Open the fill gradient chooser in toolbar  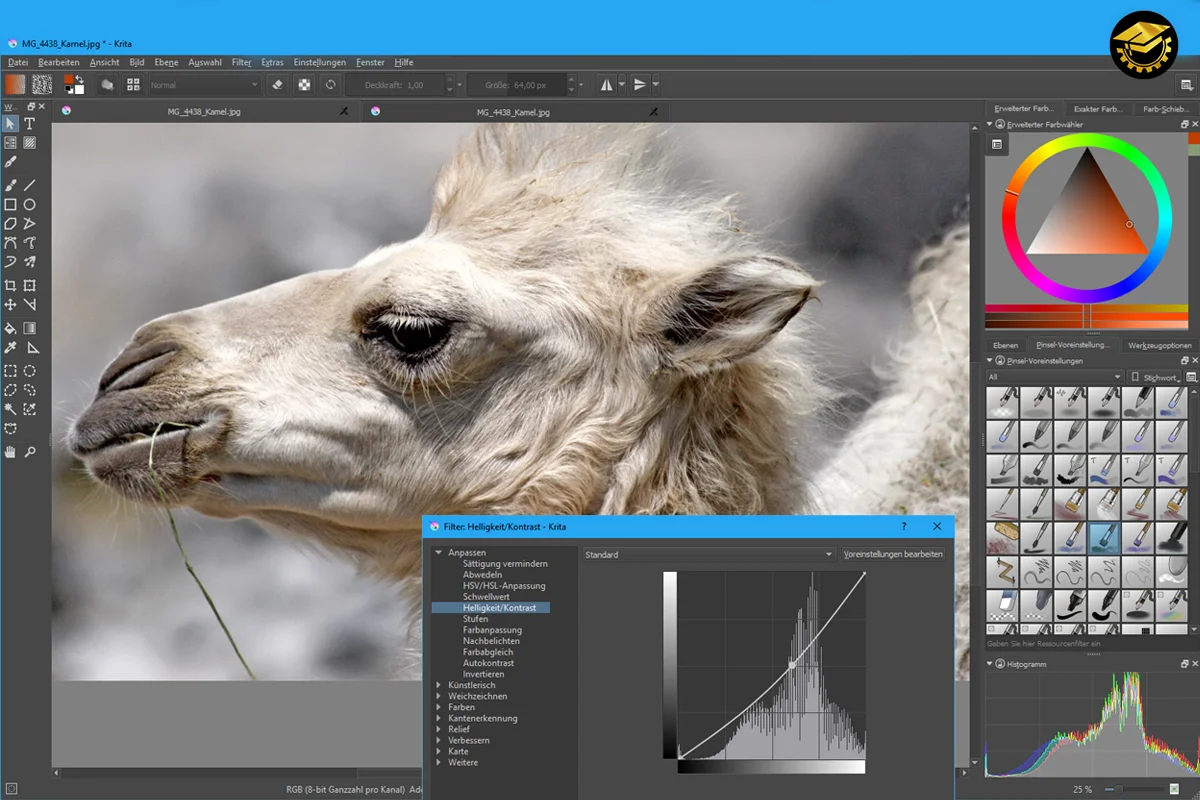(16, 85)
